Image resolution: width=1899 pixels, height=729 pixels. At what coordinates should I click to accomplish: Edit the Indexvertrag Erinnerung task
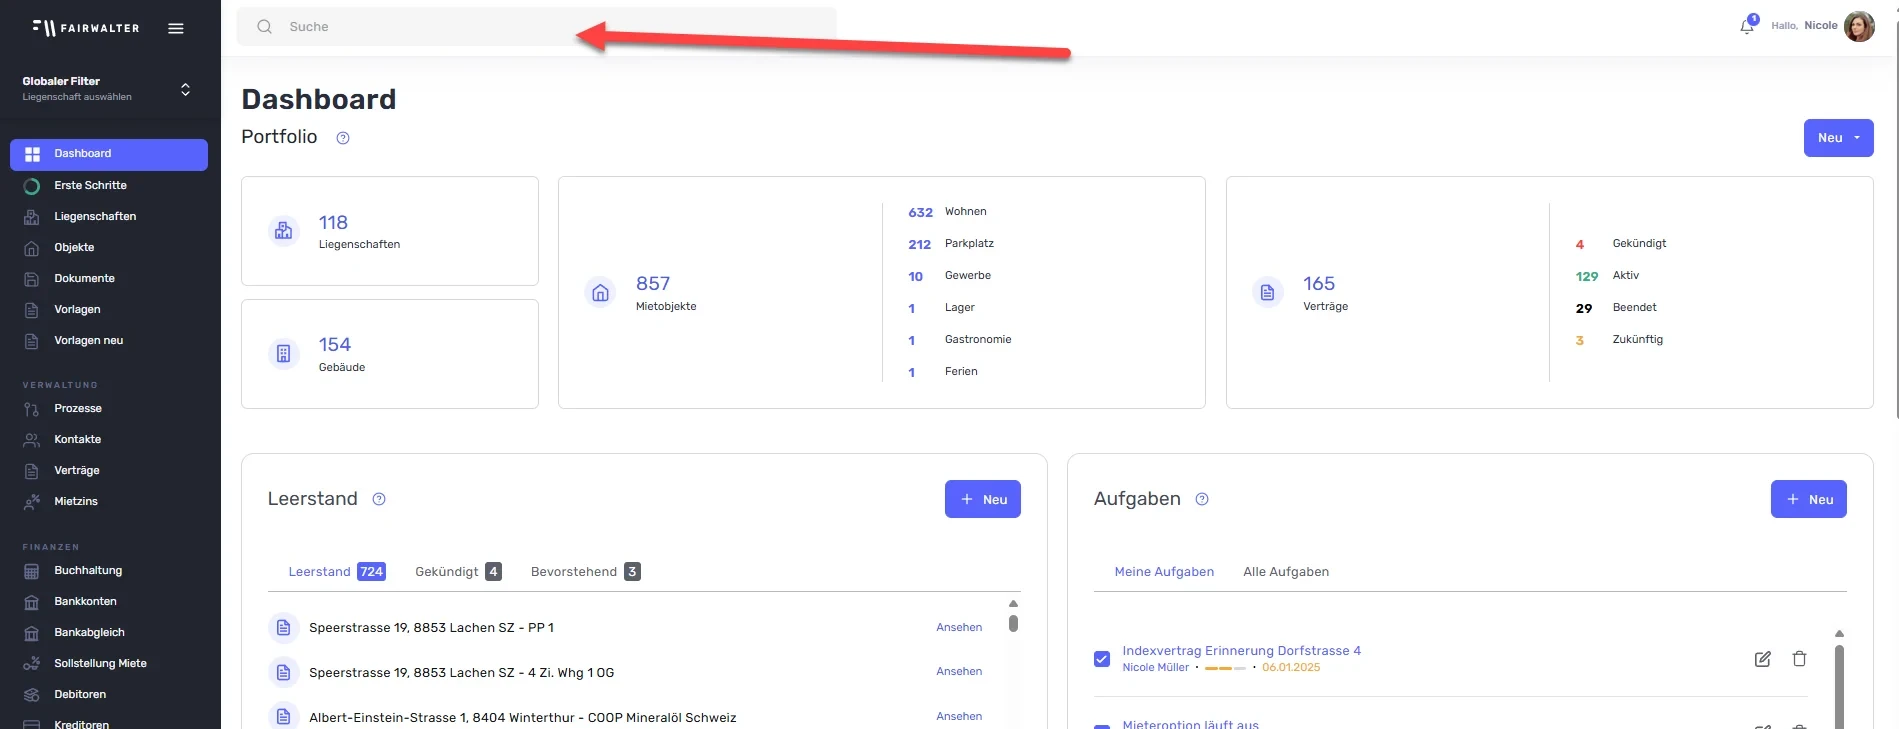1763,659
